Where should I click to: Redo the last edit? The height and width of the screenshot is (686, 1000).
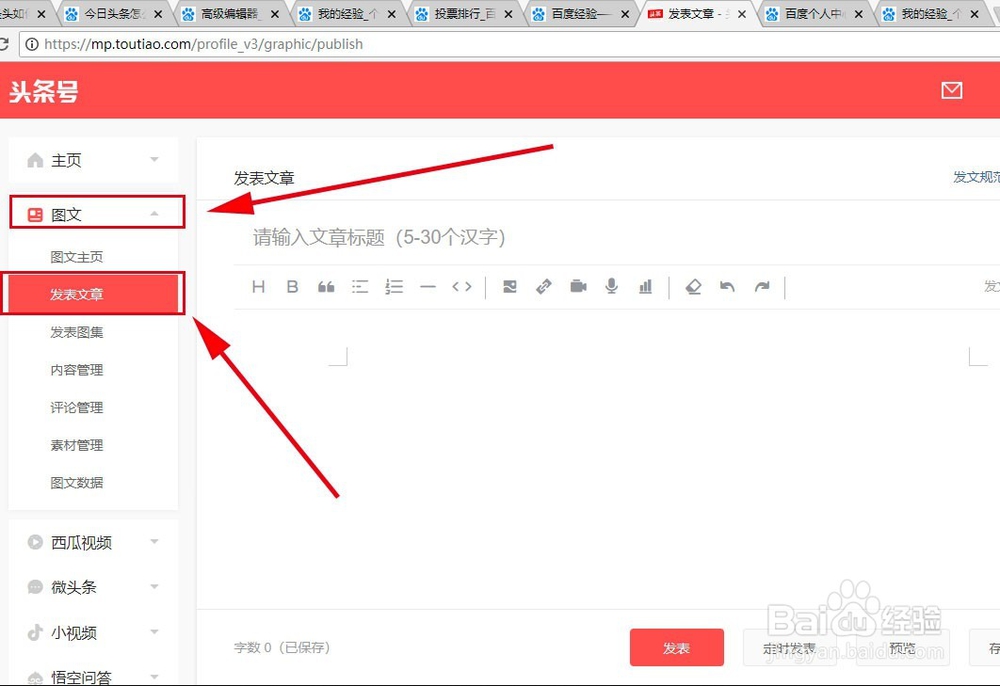click(762, 286)
